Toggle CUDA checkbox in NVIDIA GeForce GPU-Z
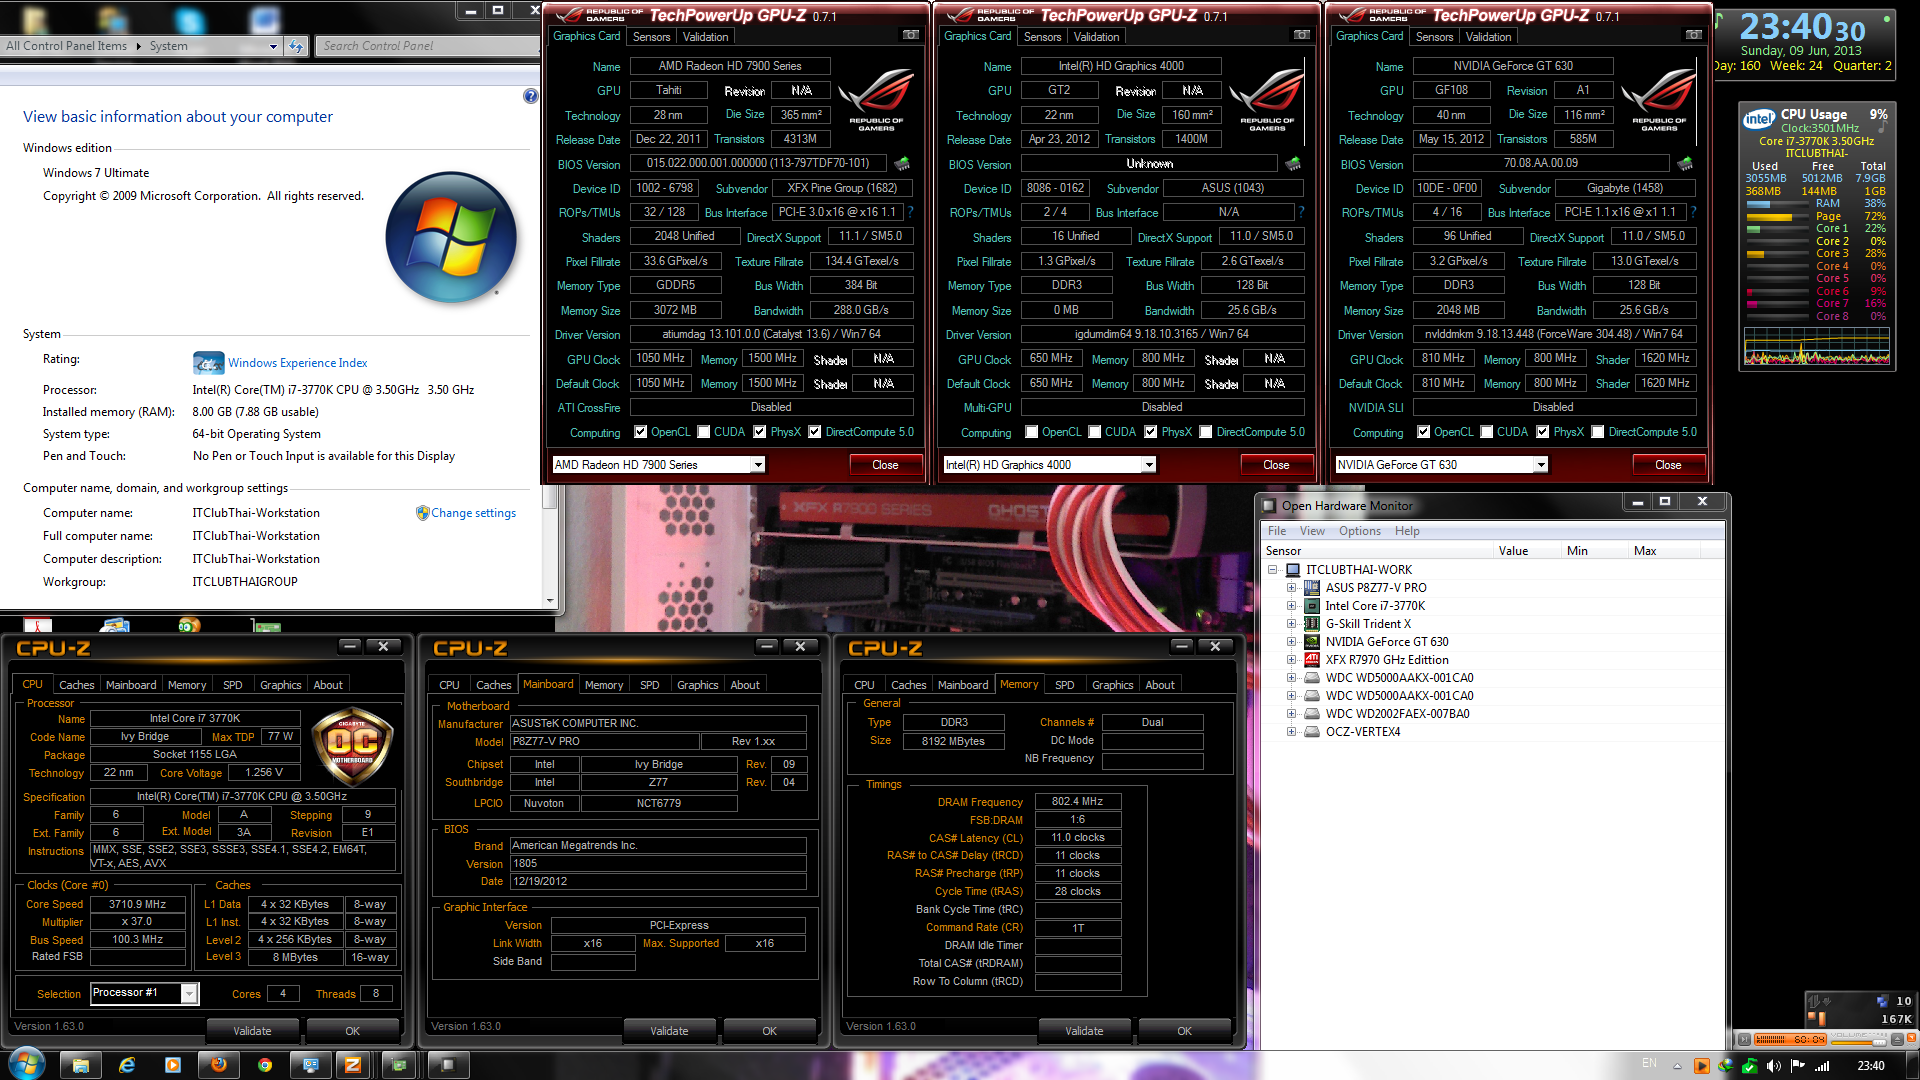1920x1080 pixels. point(1487,432)
